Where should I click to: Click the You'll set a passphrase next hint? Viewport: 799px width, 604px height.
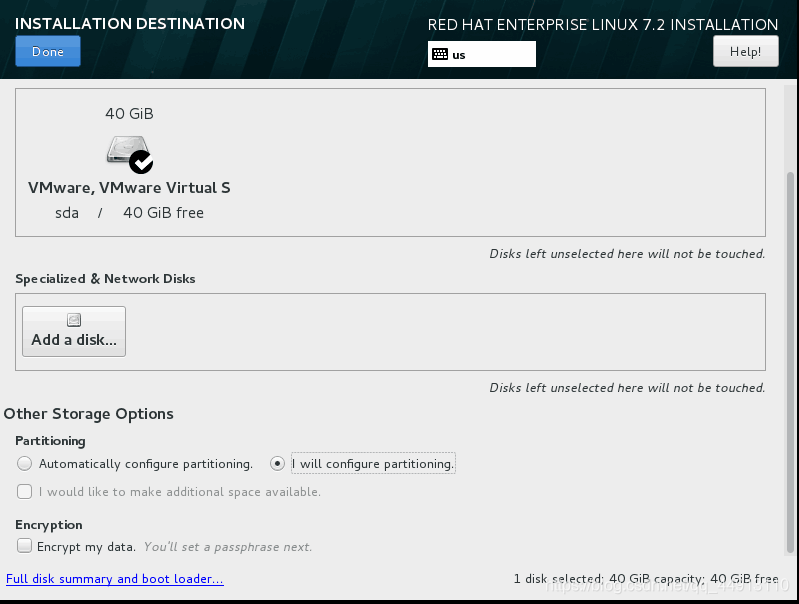[x=227, y=547]
